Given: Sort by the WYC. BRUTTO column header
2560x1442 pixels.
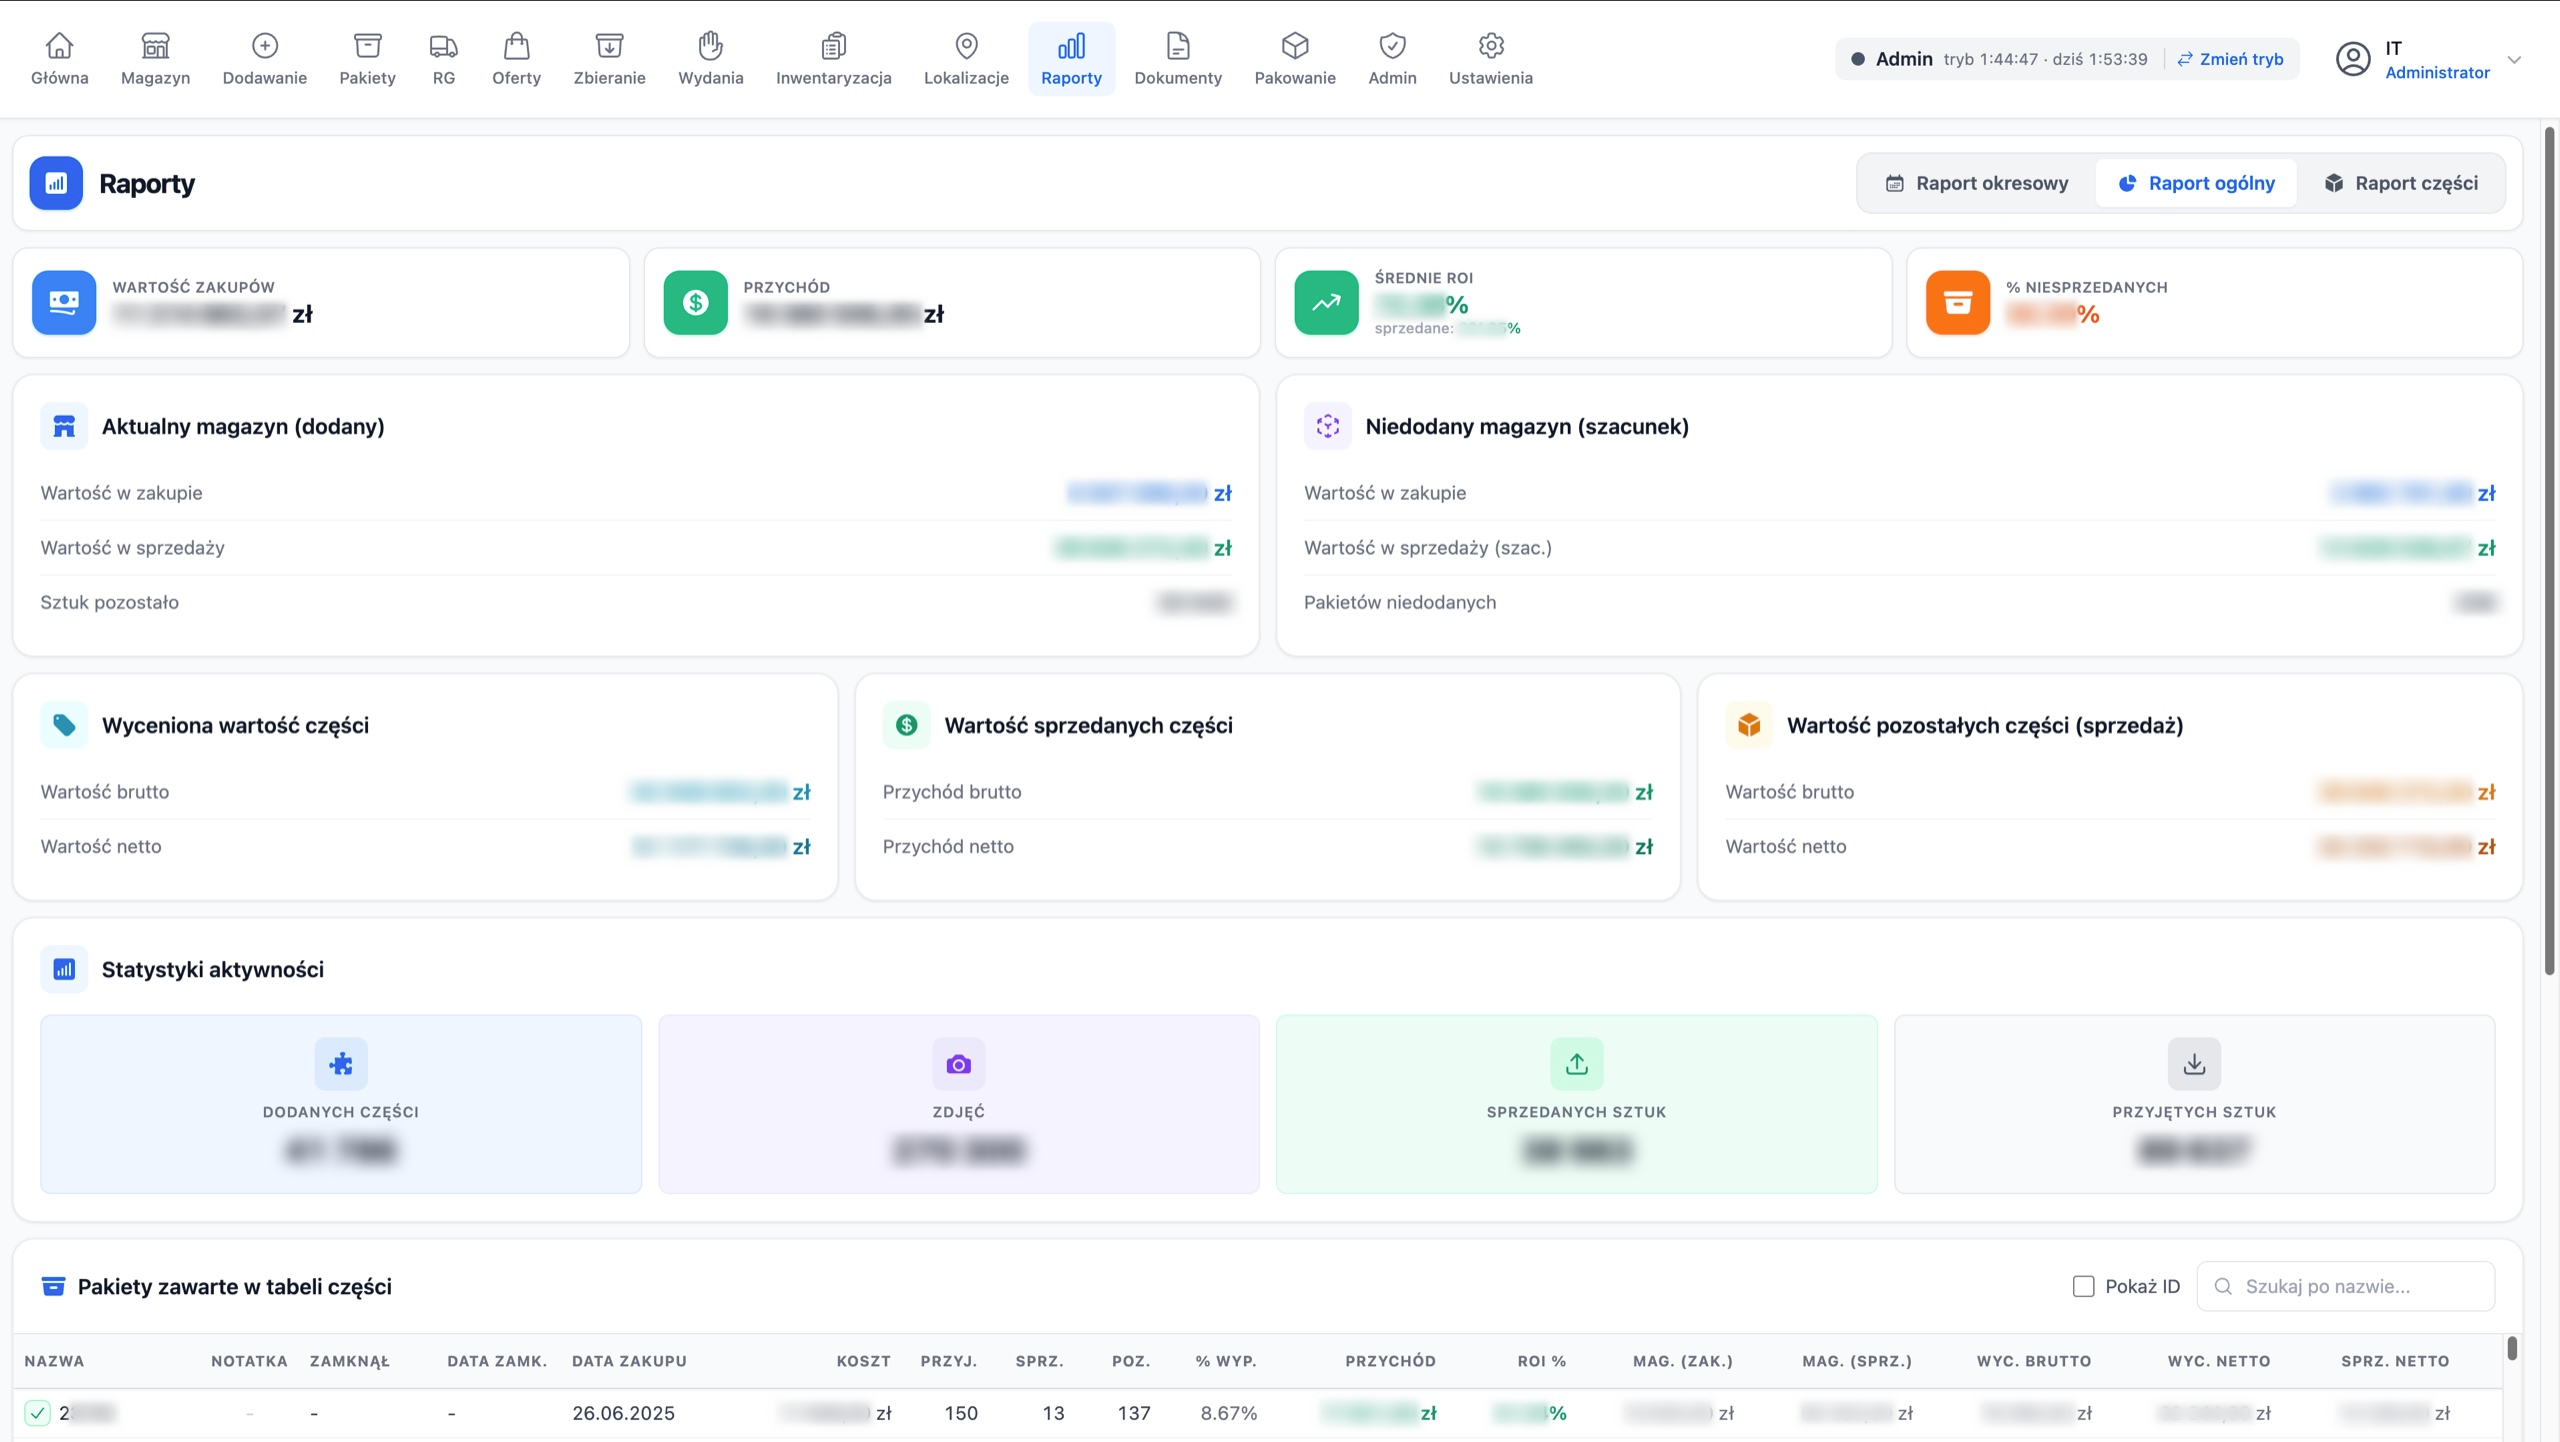Looking at the screenshot, I should pyautogui.click(x=2033, y=1361).
